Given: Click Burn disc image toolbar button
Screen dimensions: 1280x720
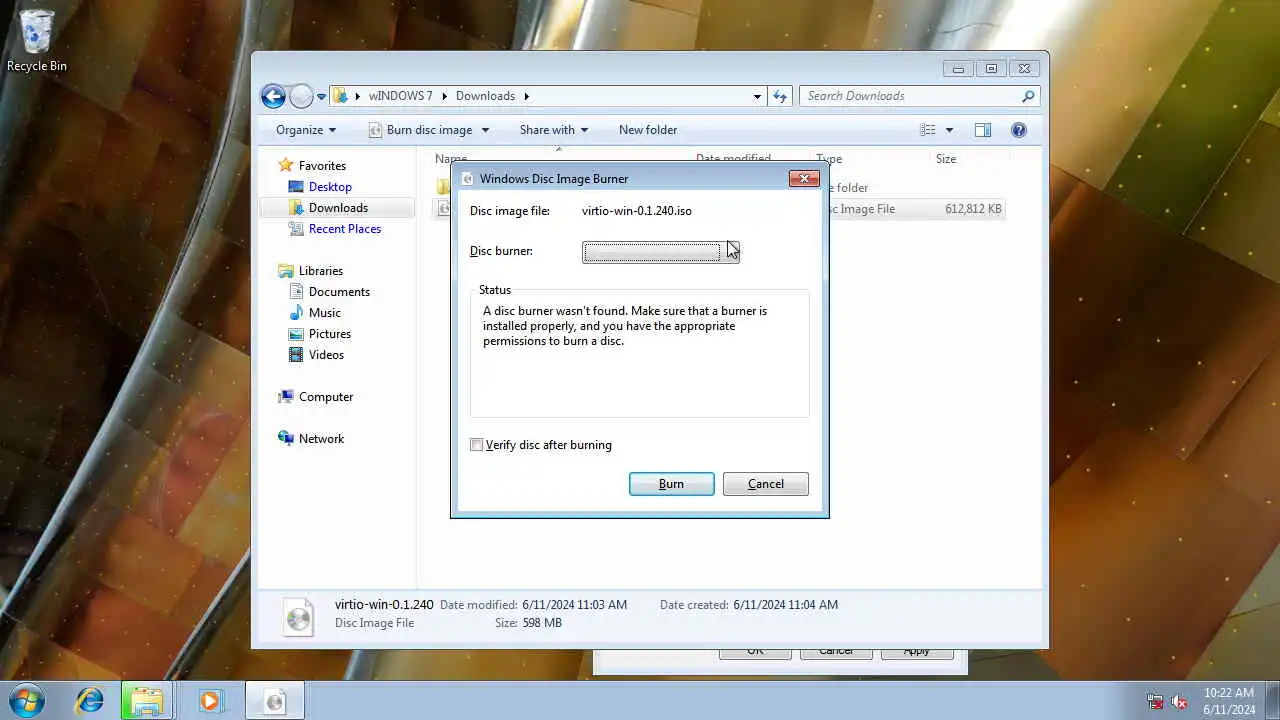Looking at the screenshot, I should 420,130.
